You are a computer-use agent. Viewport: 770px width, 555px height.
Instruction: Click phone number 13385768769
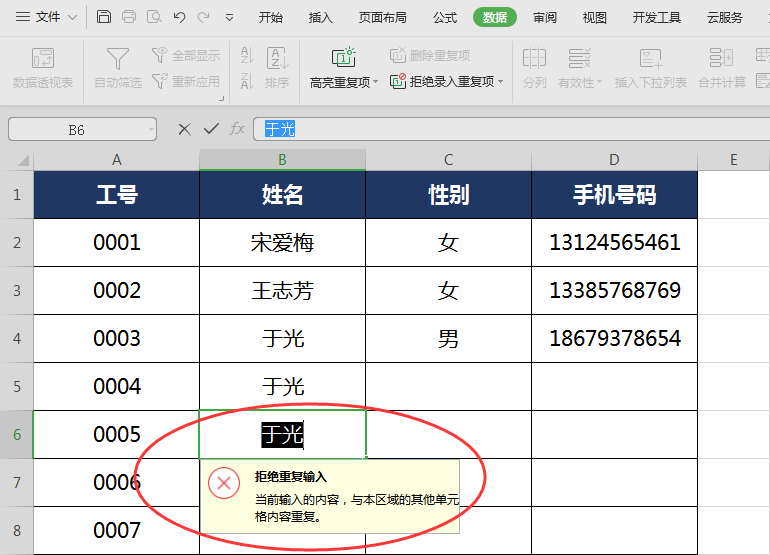pyautogui.click(x=614, y=291)
